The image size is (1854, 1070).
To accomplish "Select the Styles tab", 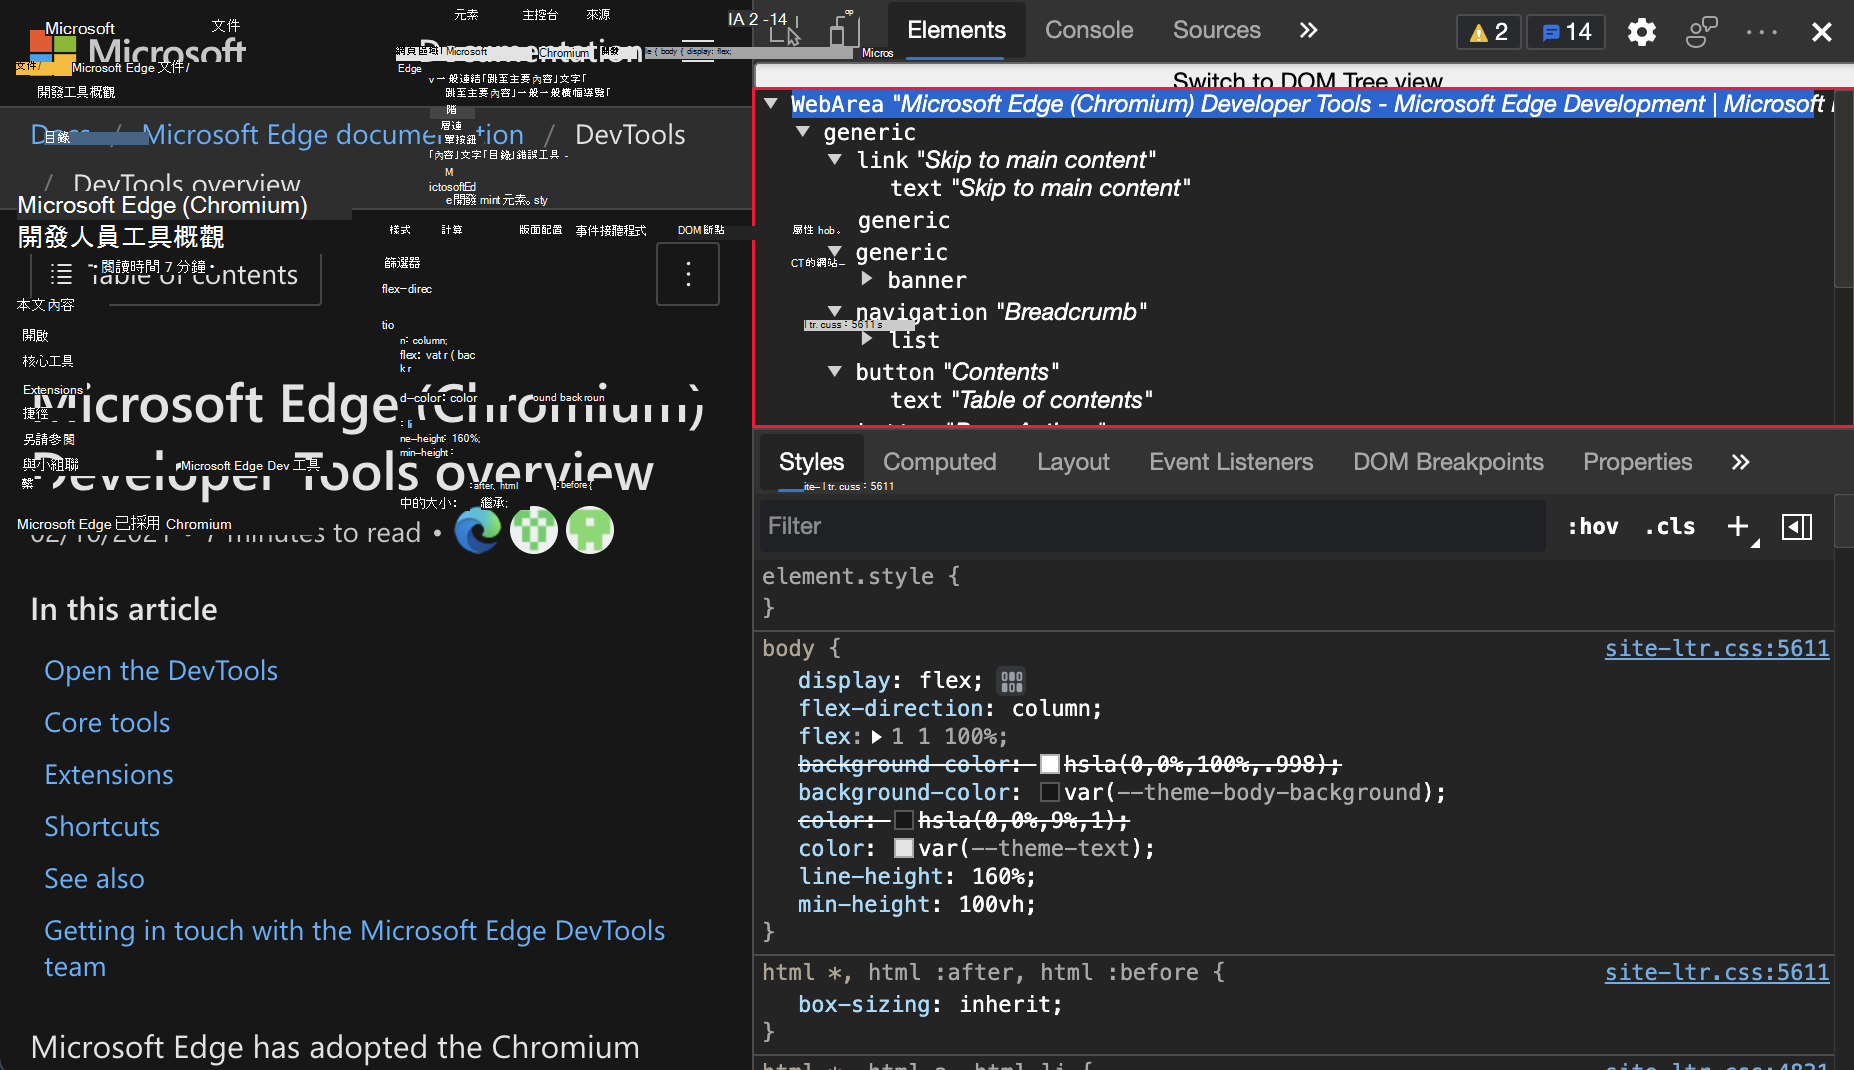I will click(x=811, y=462).
